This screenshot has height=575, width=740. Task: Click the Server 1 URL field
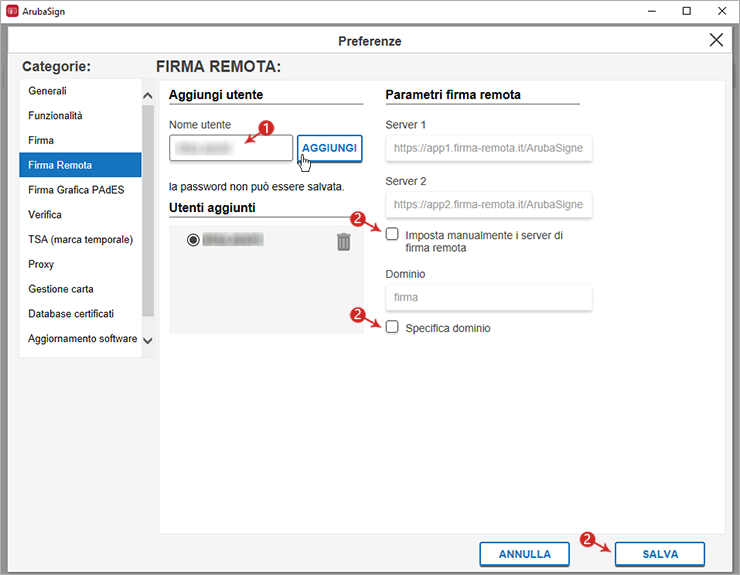[488, 148]
